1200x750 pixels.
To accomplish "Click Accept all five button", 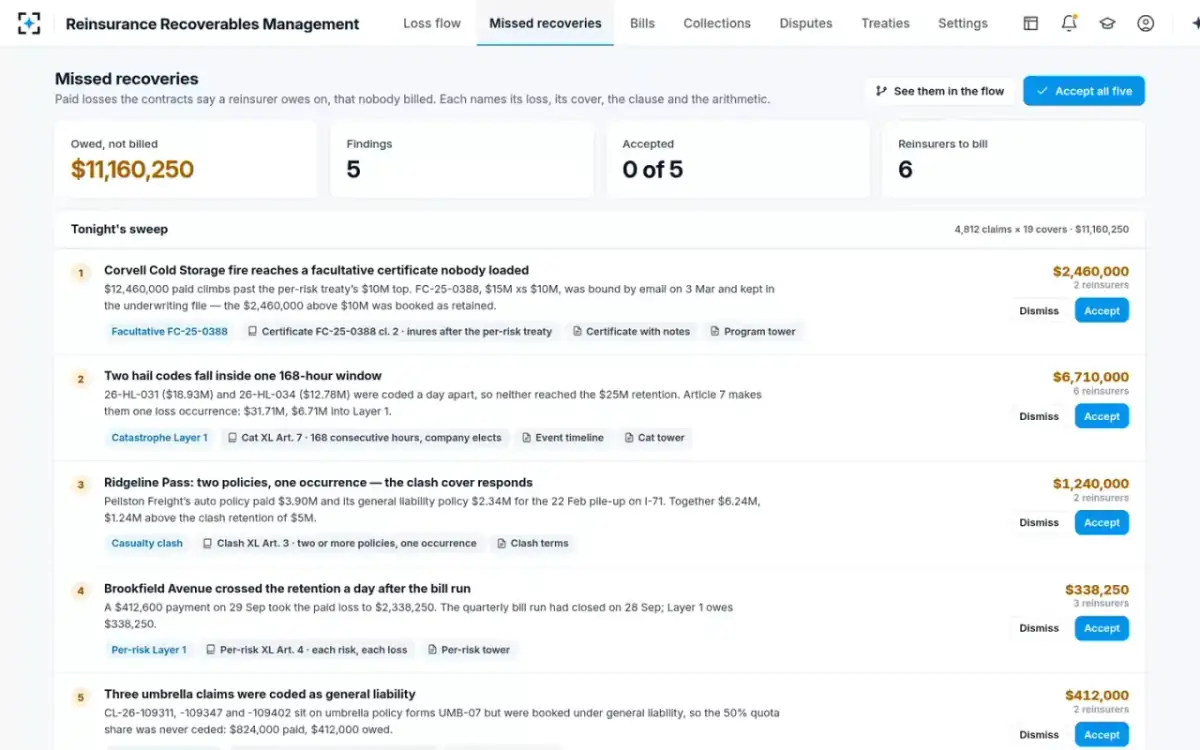I will click(x=1084, y=91).
